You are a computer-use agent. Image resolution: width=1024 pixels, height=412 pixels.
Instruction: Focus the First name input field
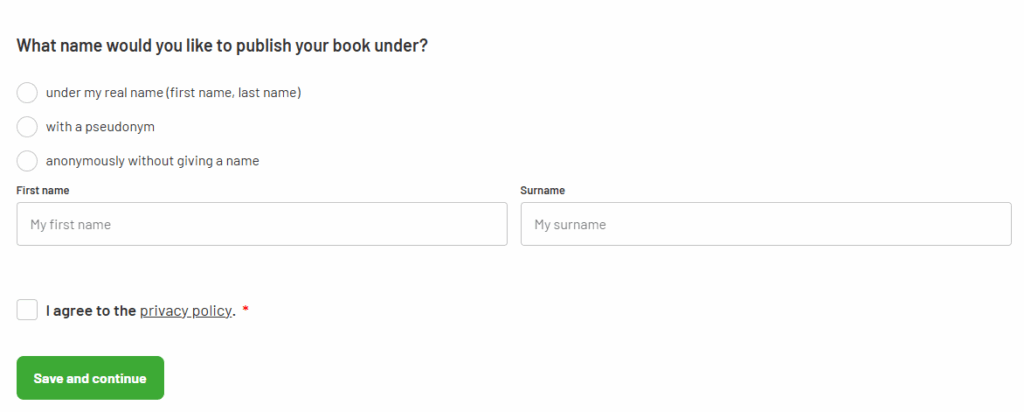(x=262, y=225)
